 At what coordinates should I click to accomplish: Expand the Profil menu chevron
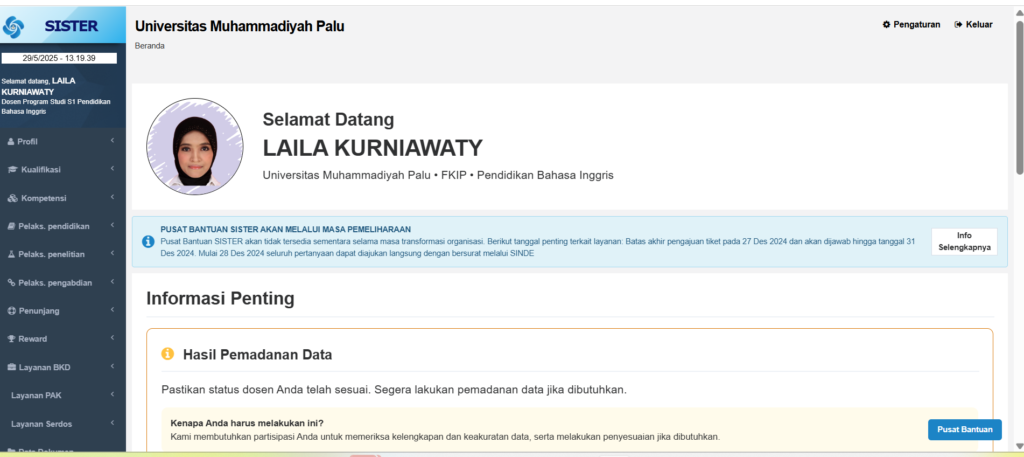coord(112,141)
